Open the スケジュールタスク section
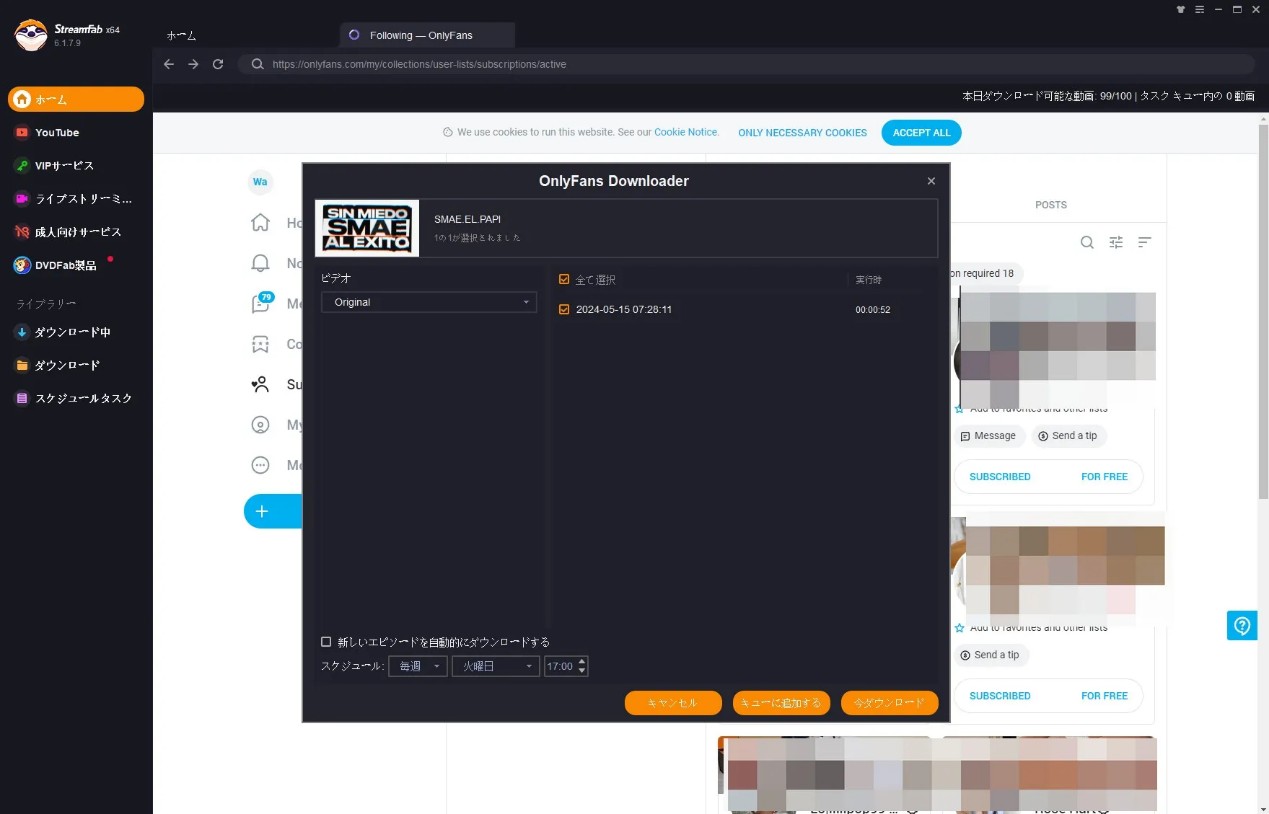 83,398
